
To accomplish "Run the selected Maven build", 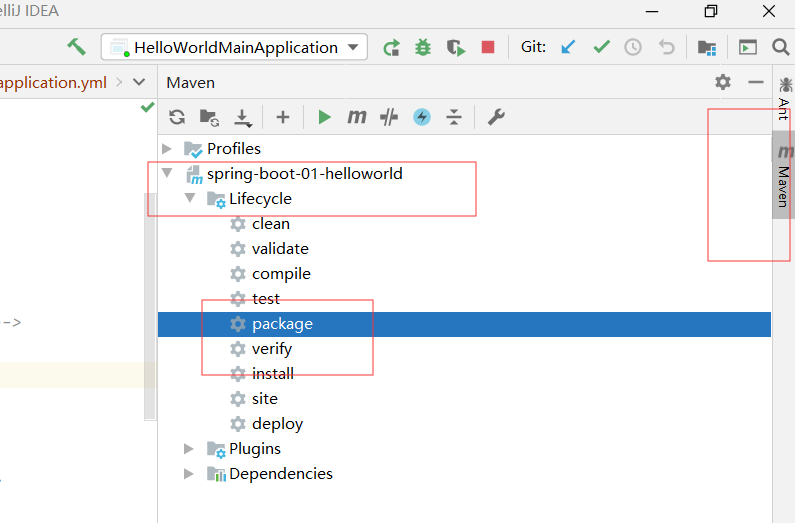I will (x=324, y=117).
